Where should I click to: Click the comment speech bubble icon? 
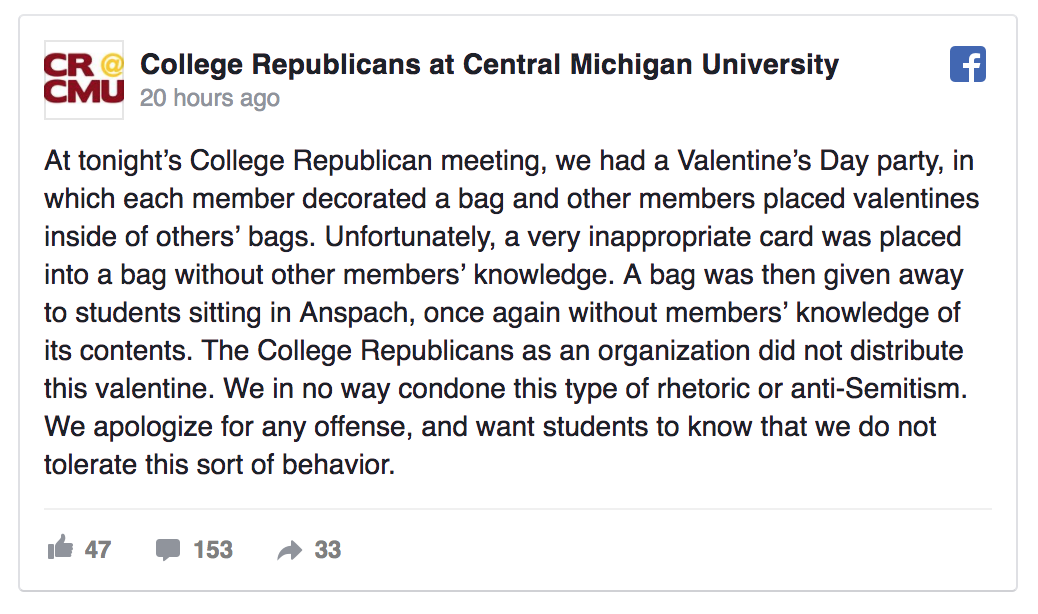167,550
